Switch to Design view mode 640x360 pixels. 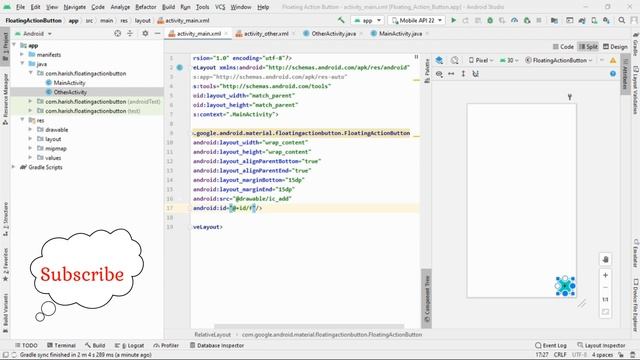(615, 47)
